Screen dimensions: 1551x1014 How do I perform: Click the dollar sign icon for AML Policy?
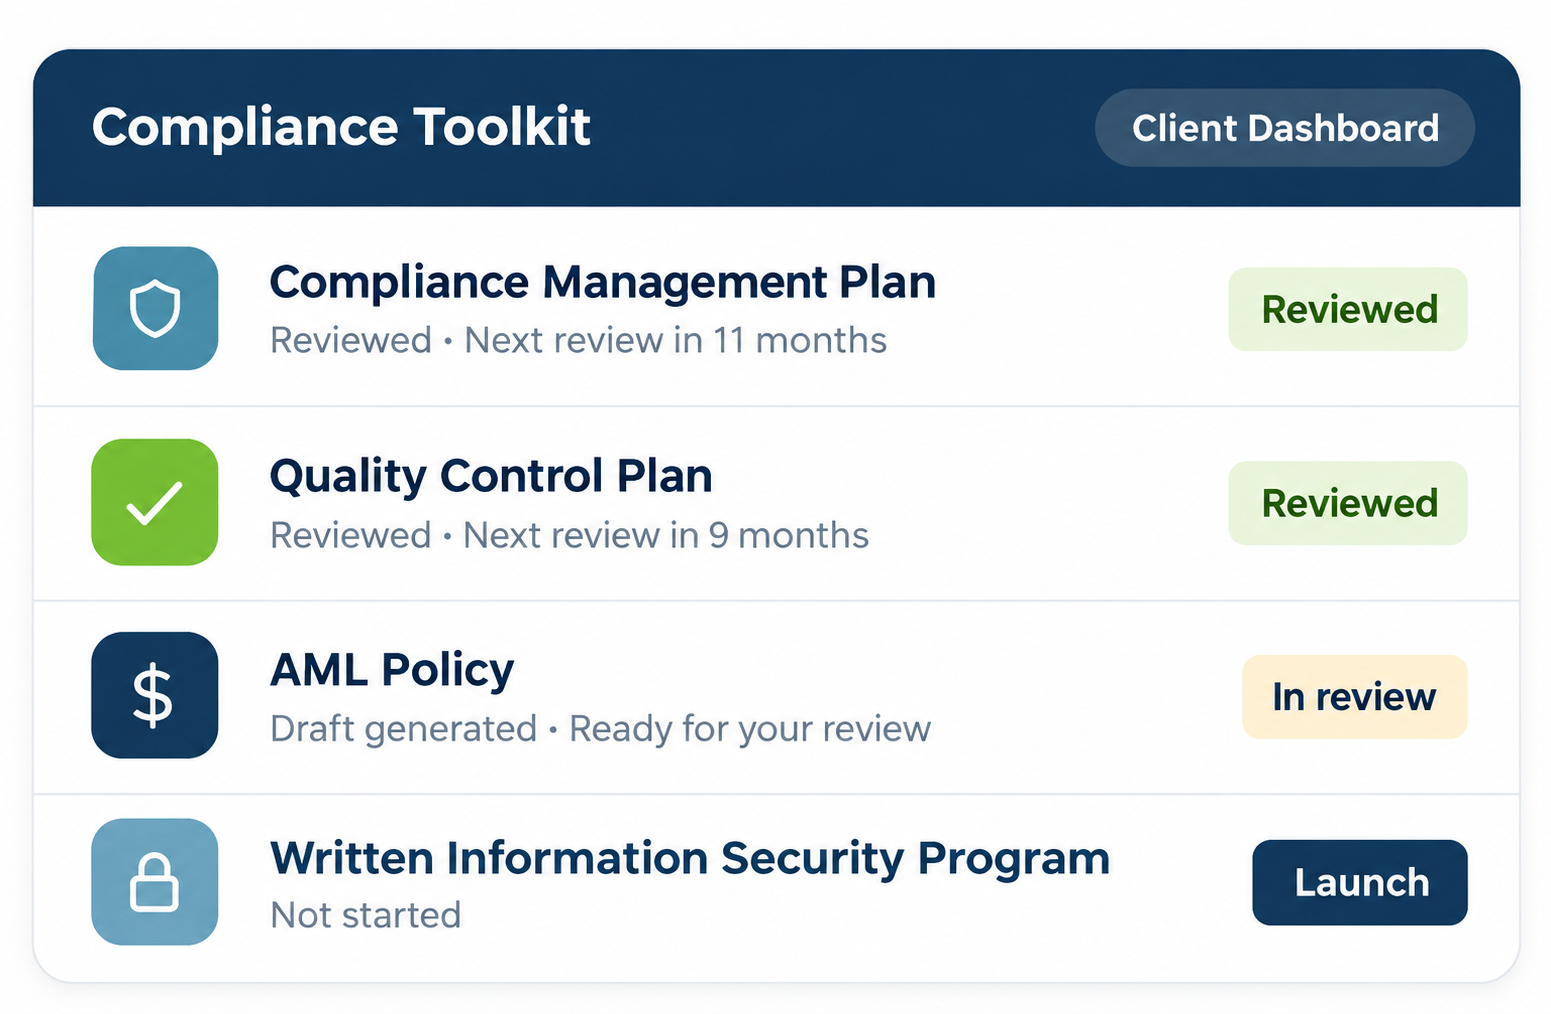coord(155,695)
